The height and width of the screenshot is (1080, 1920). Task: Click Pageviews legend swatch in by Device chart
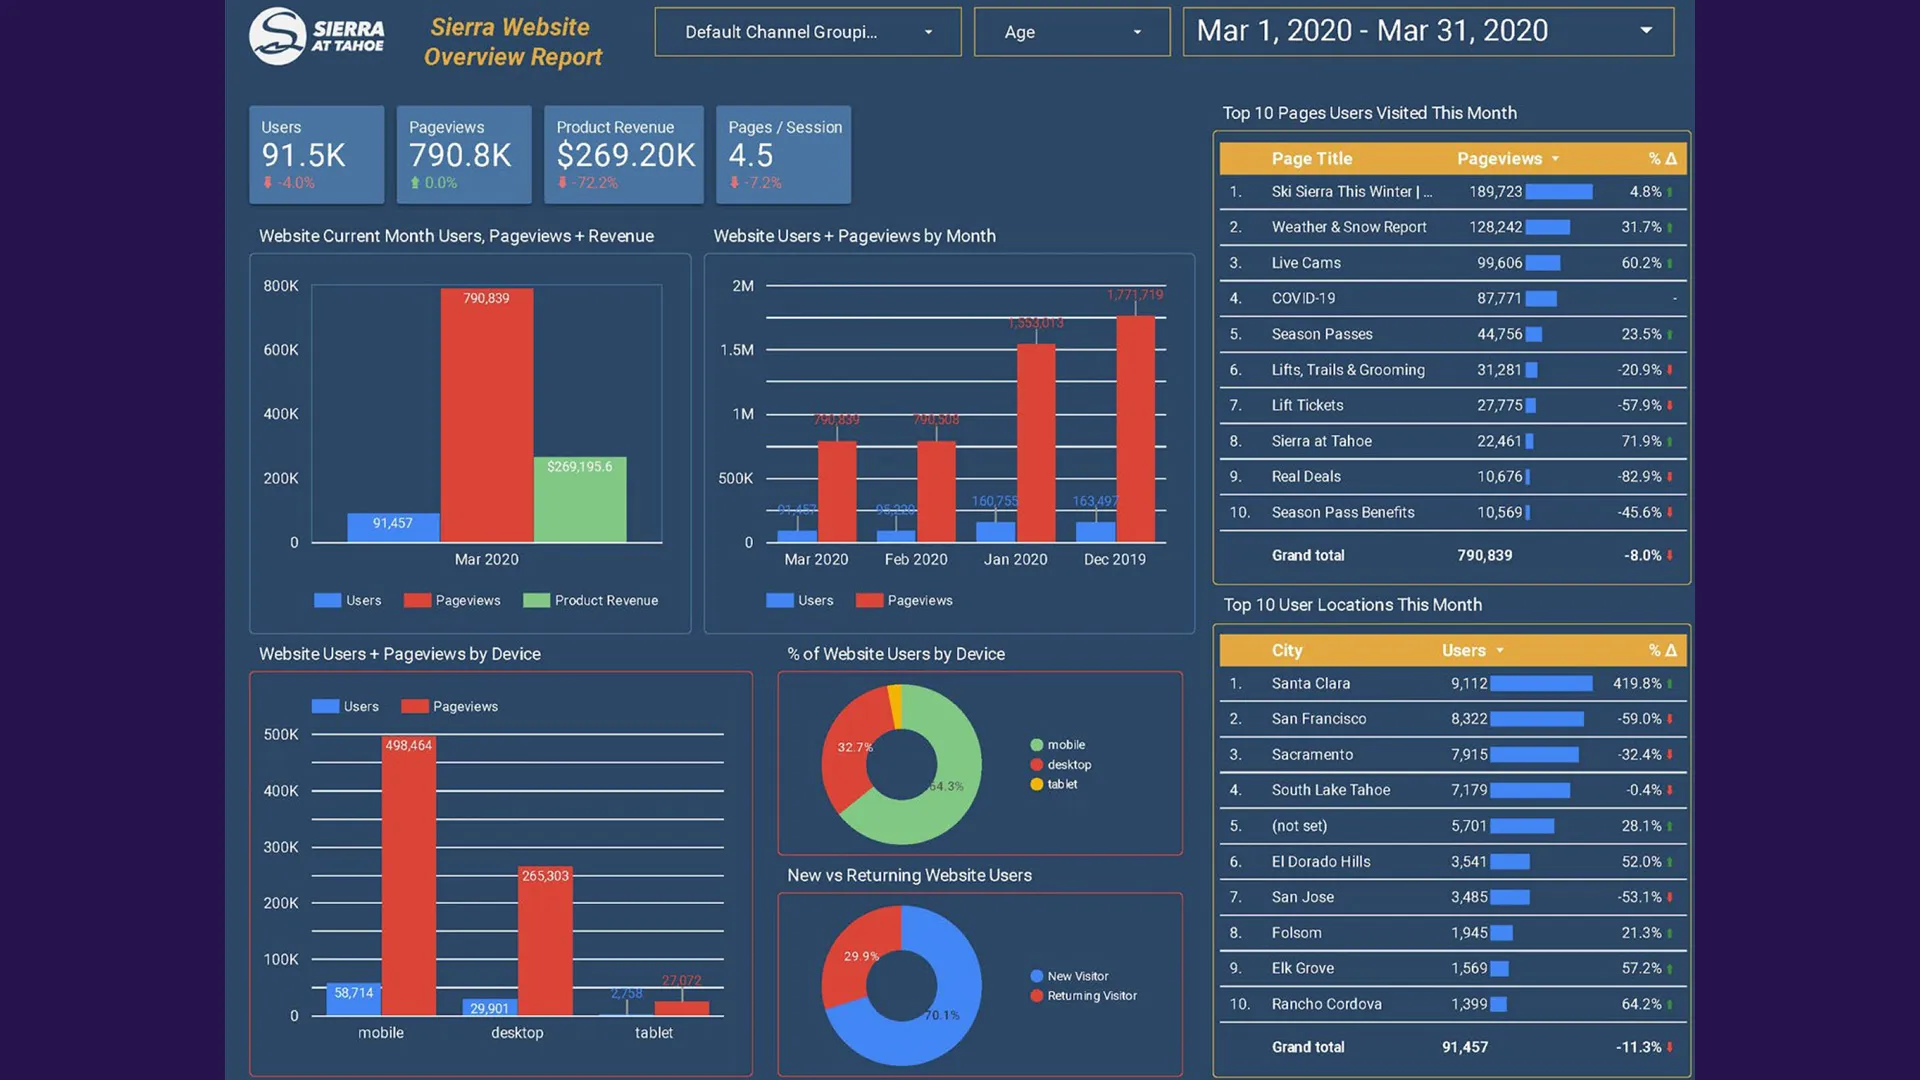pos(415,707)
